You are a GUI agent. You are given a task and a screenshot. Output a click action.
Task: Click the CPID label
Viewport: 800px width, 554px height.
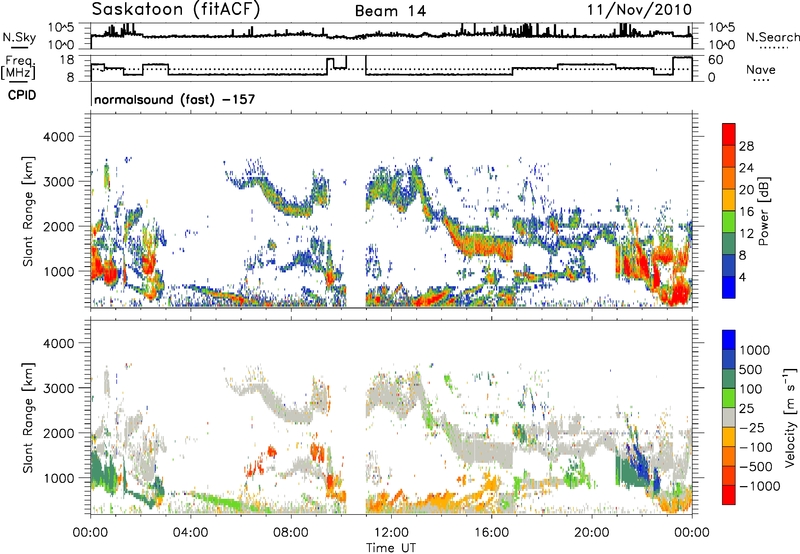(22, 95)
